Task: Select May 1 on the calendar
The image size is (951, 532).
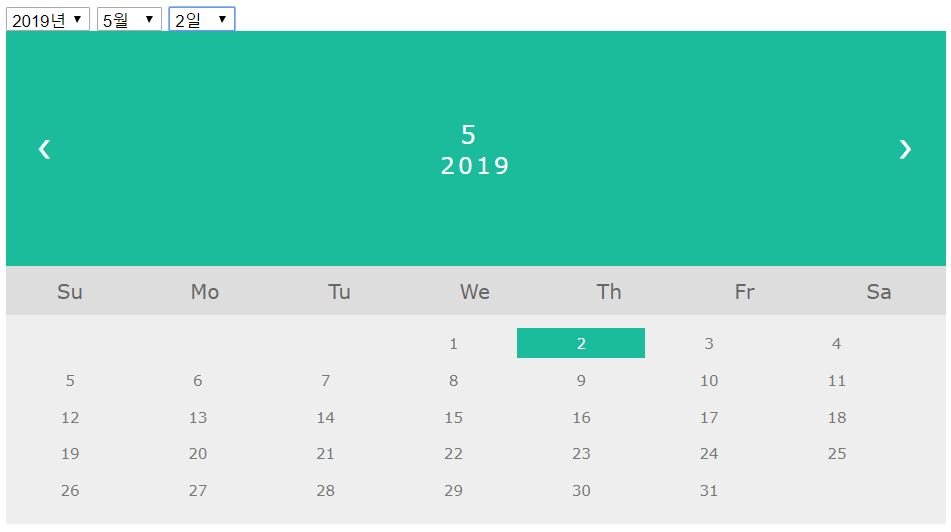Action: point(453,344)
